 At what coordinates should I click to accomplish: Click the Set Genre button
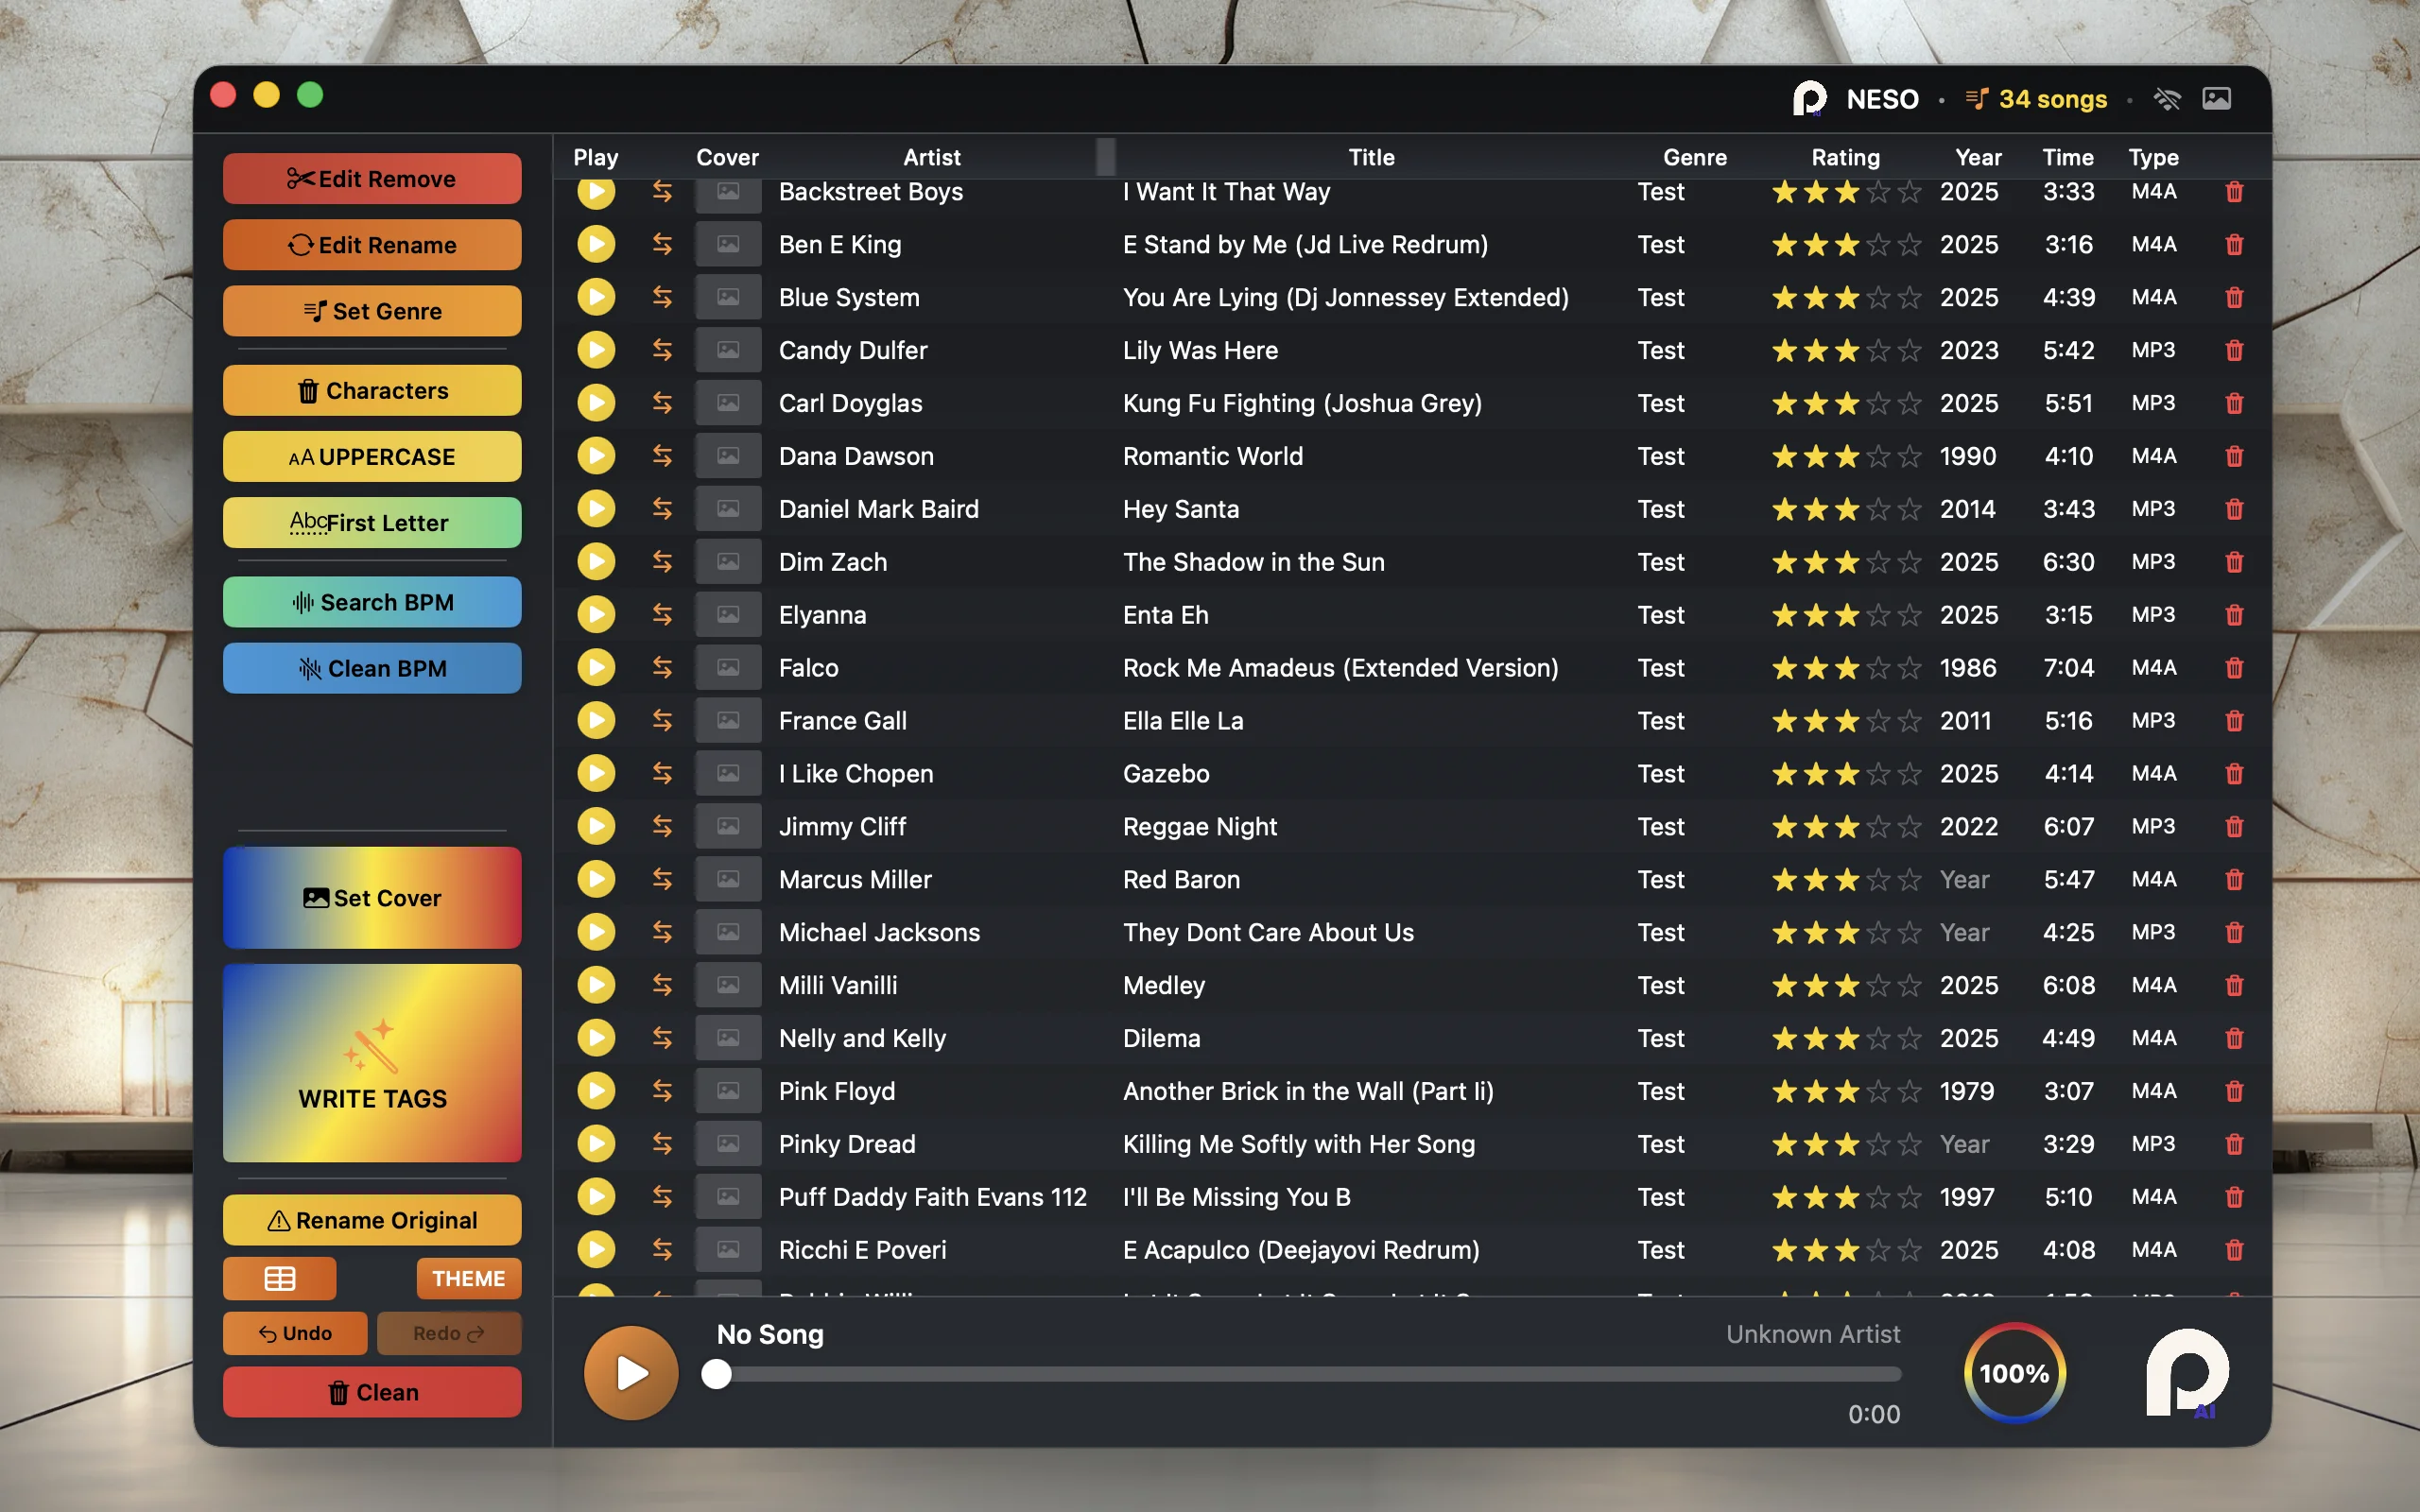[372, 311]
